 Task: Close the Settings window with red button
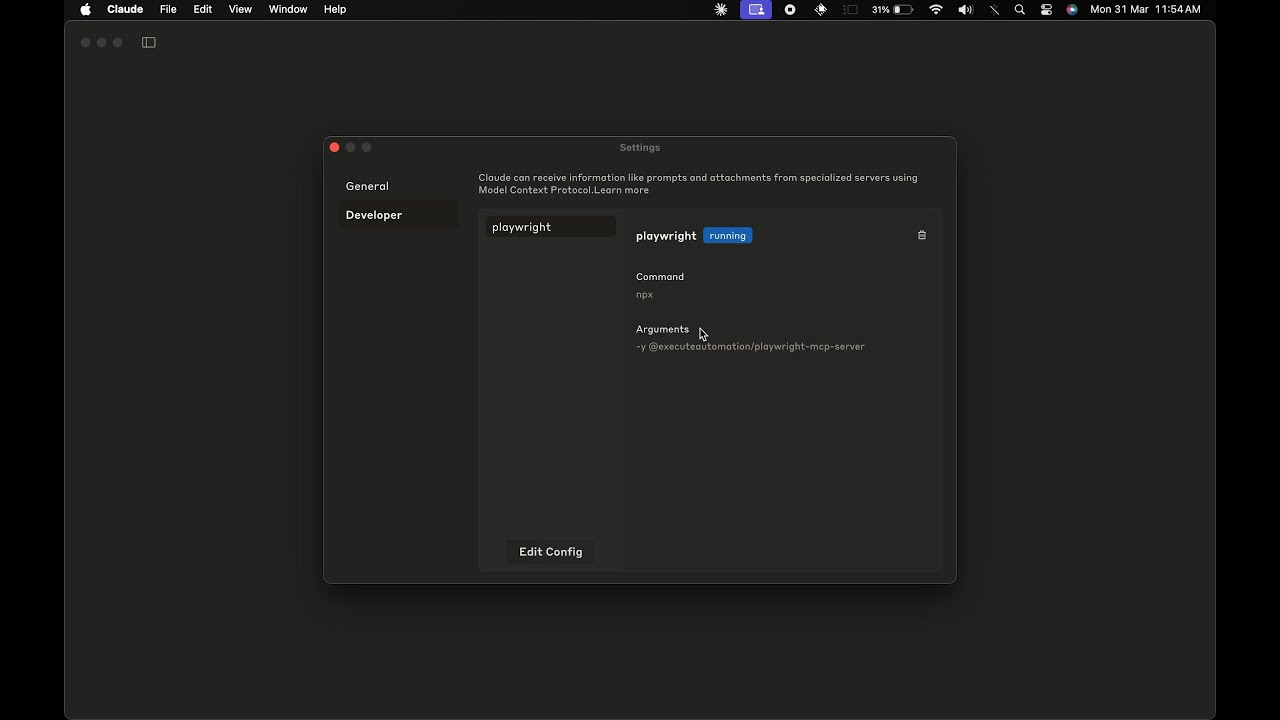coord(334,147)
